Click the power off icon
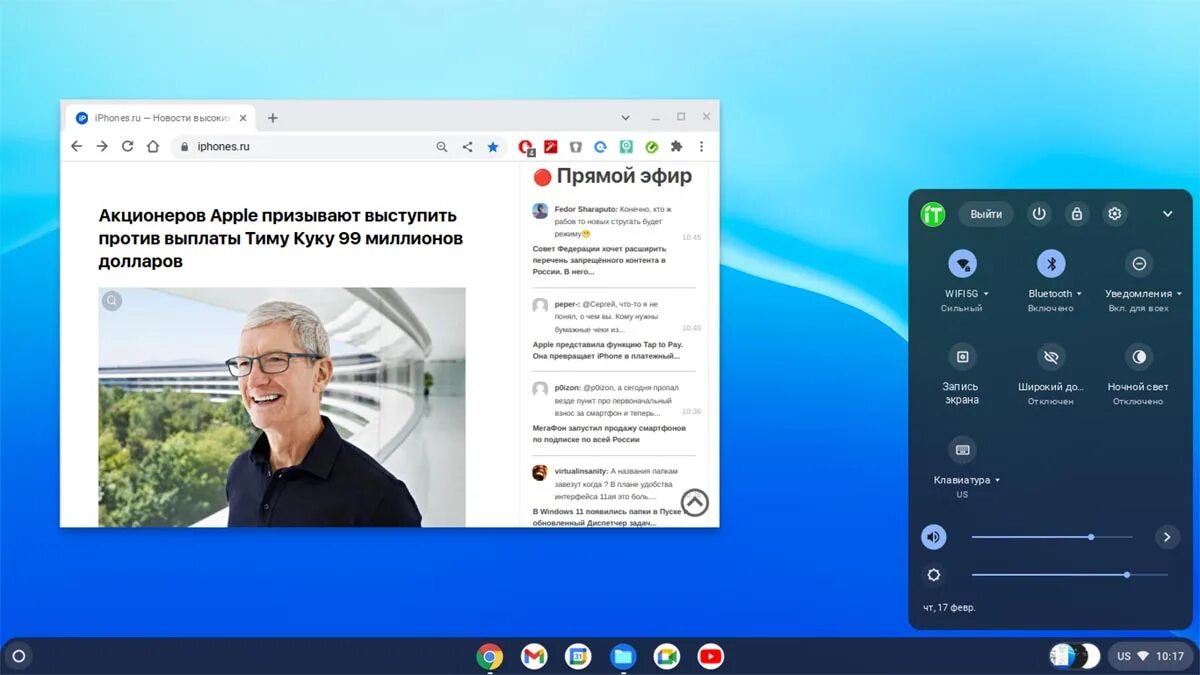The height and width of the screenshot is (675, 1200). [1039, 214]
